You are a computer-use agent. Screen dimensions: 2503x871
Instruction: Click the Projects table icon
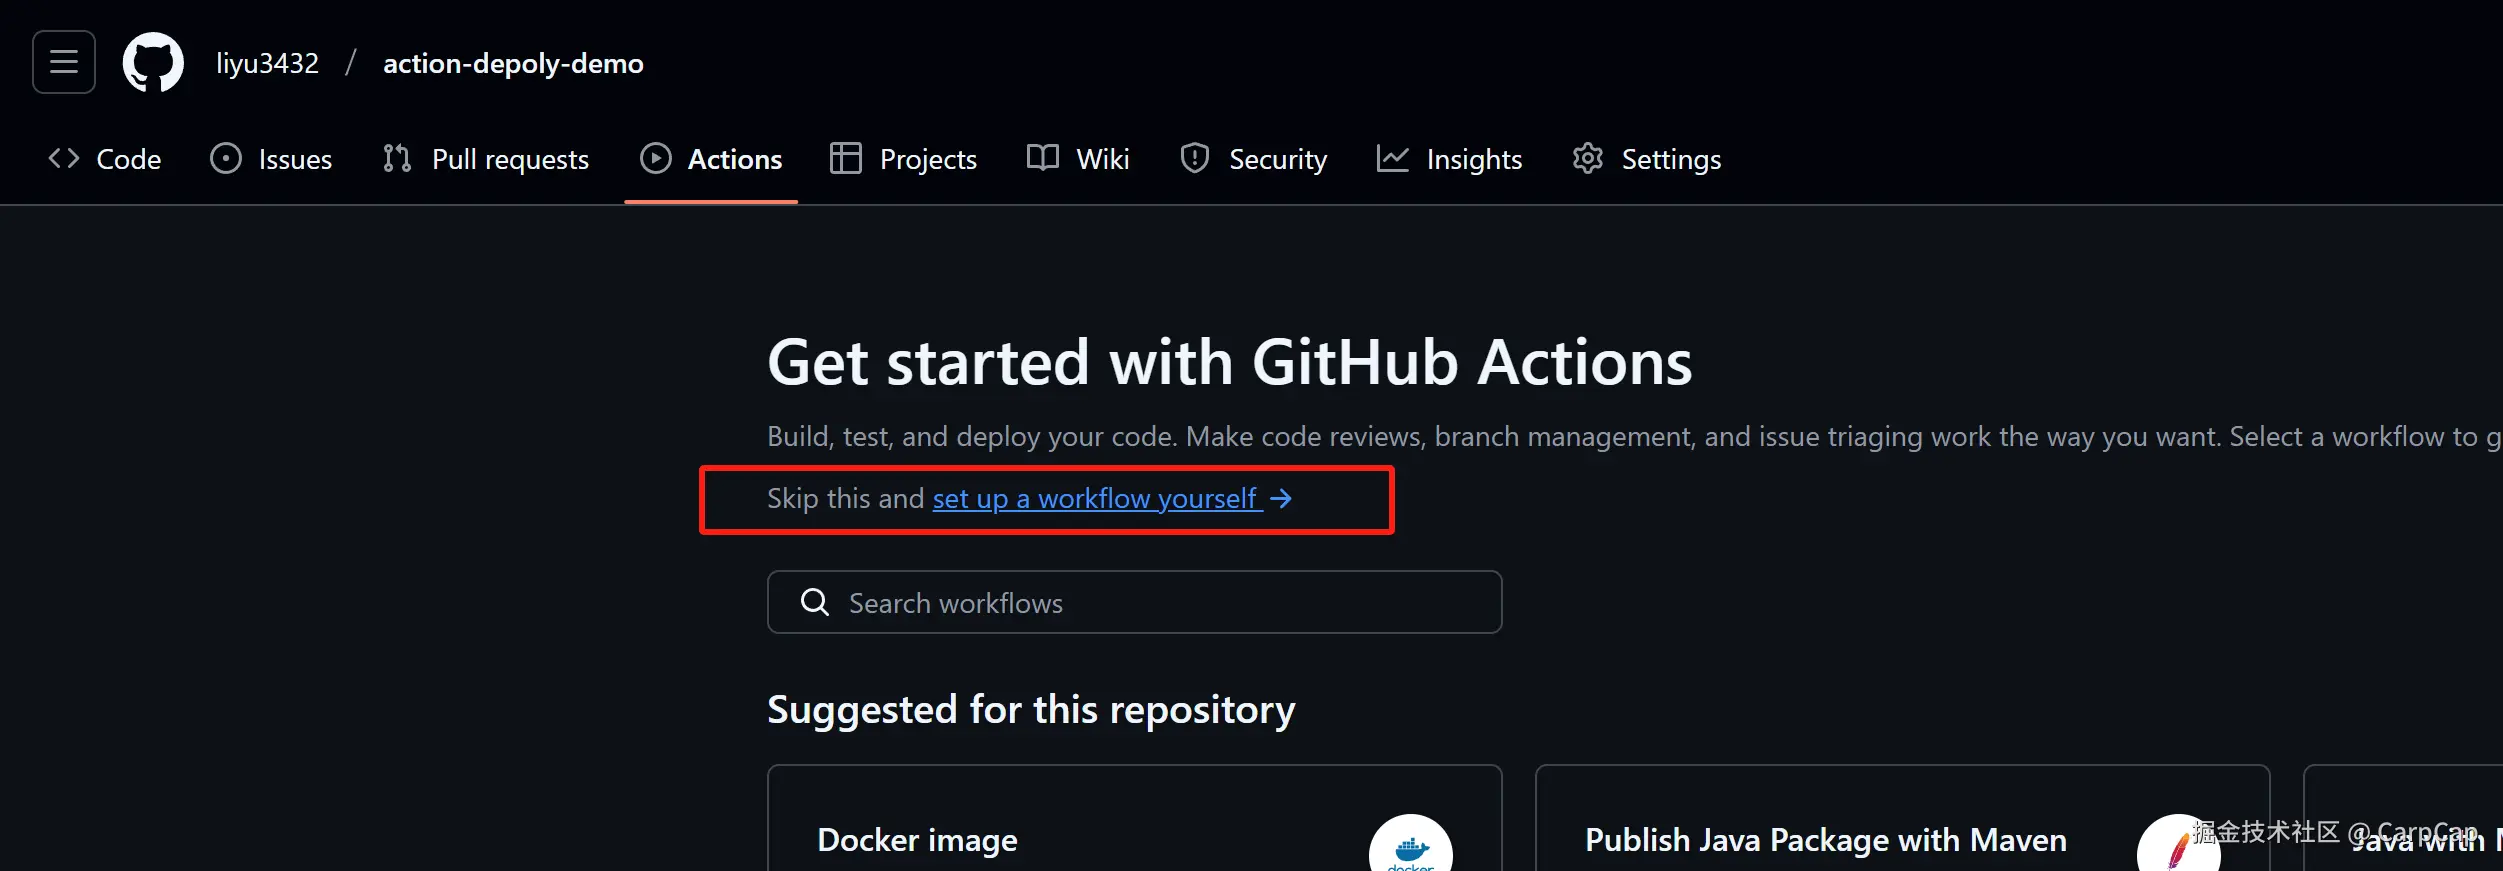845,159
